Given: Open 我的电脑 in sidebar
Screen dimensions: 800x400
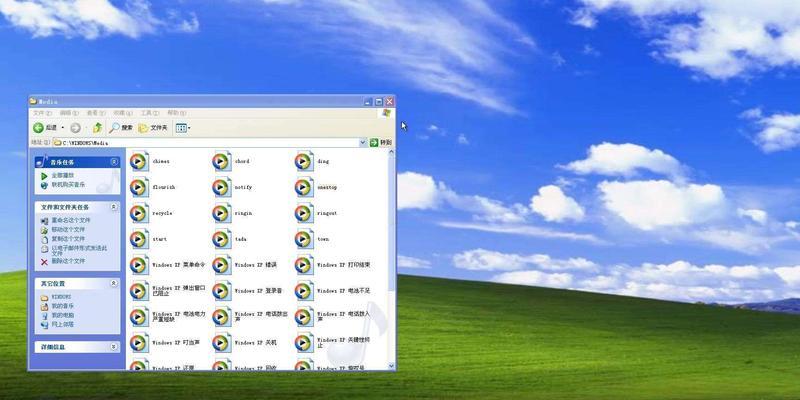Looking at the screenshot, I should tap(63, 315).
